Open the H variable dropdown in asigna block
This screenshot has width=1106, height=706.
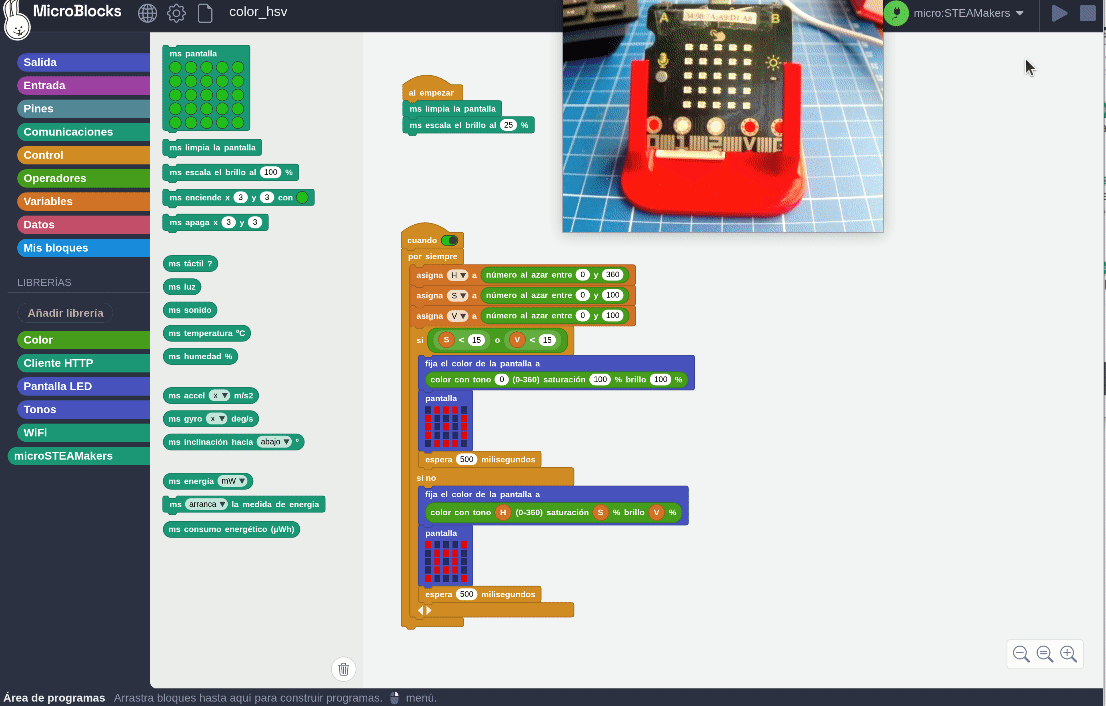tap(457, 275)
